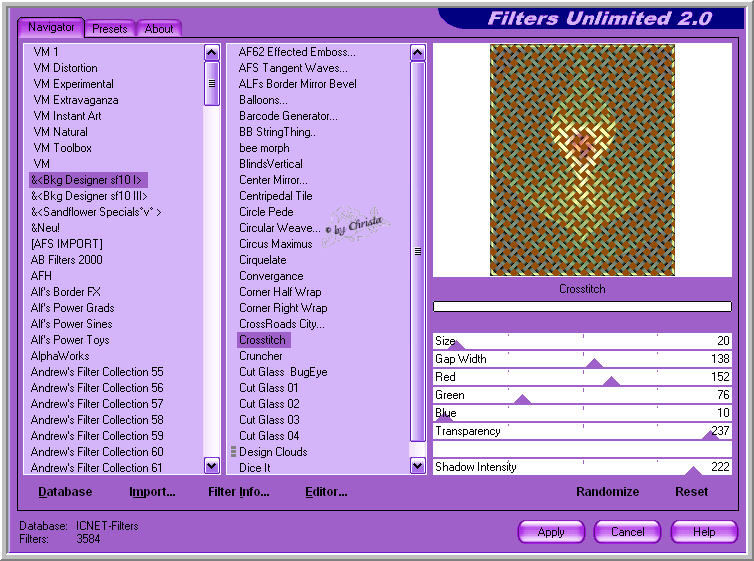Select the VM 1 category
Image resolution: width=754 pixels, height=561 pixels.
46,52
